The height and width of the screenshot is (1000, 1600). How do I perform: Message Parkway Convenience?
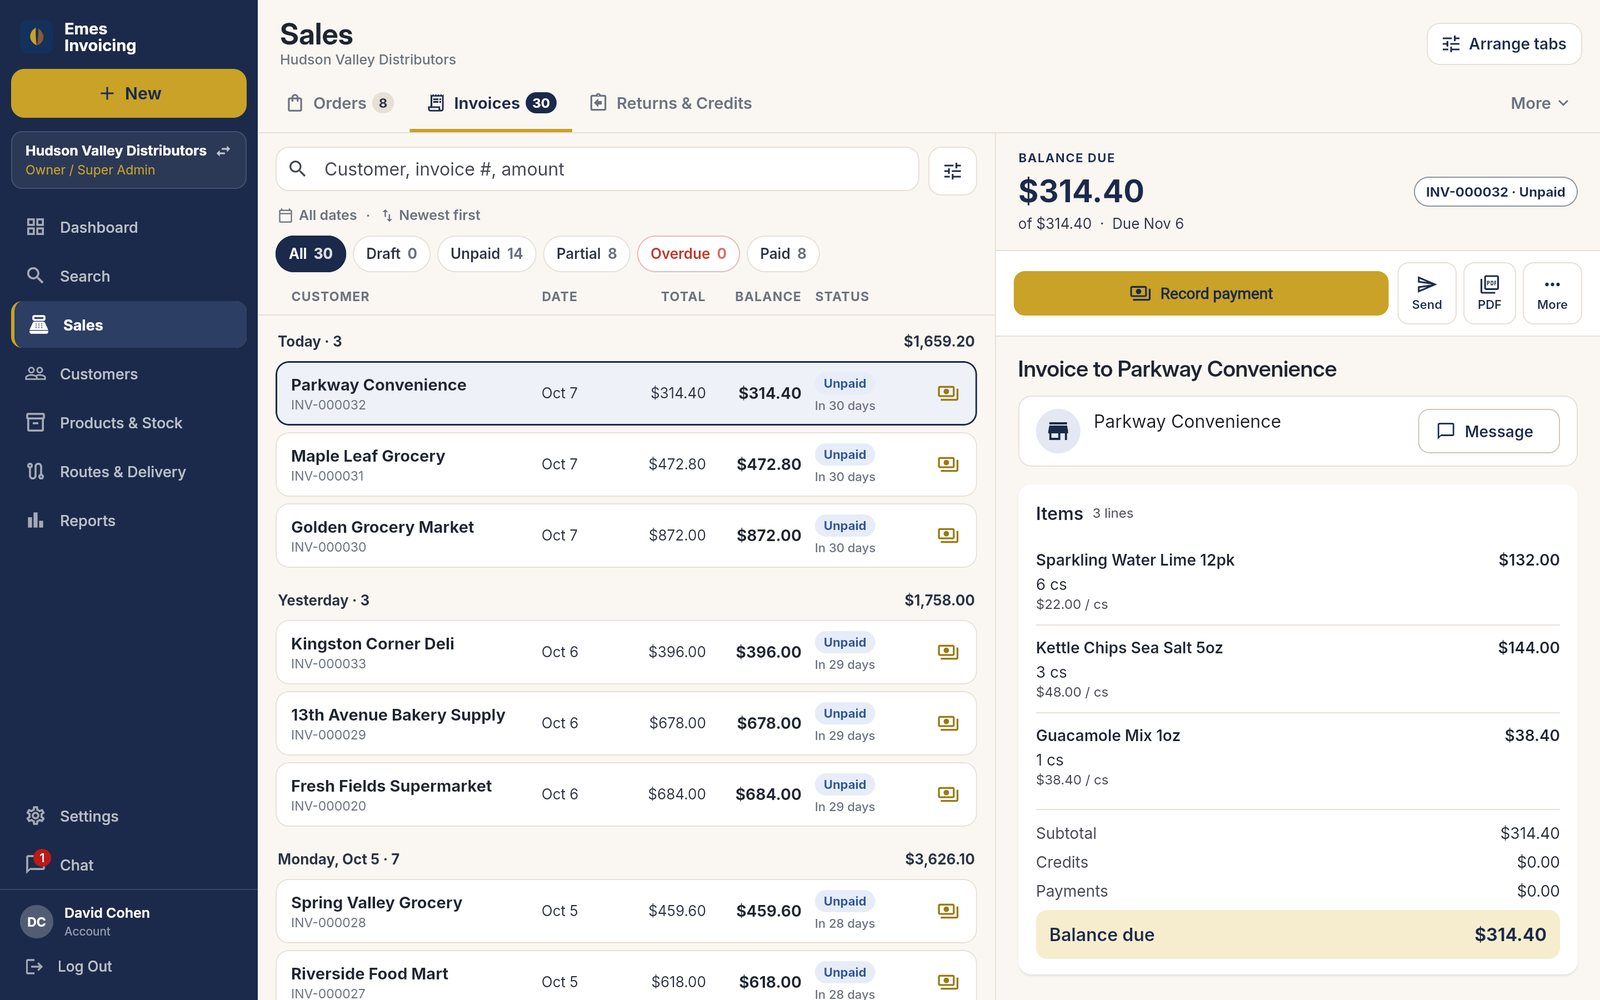[1488, 431]
